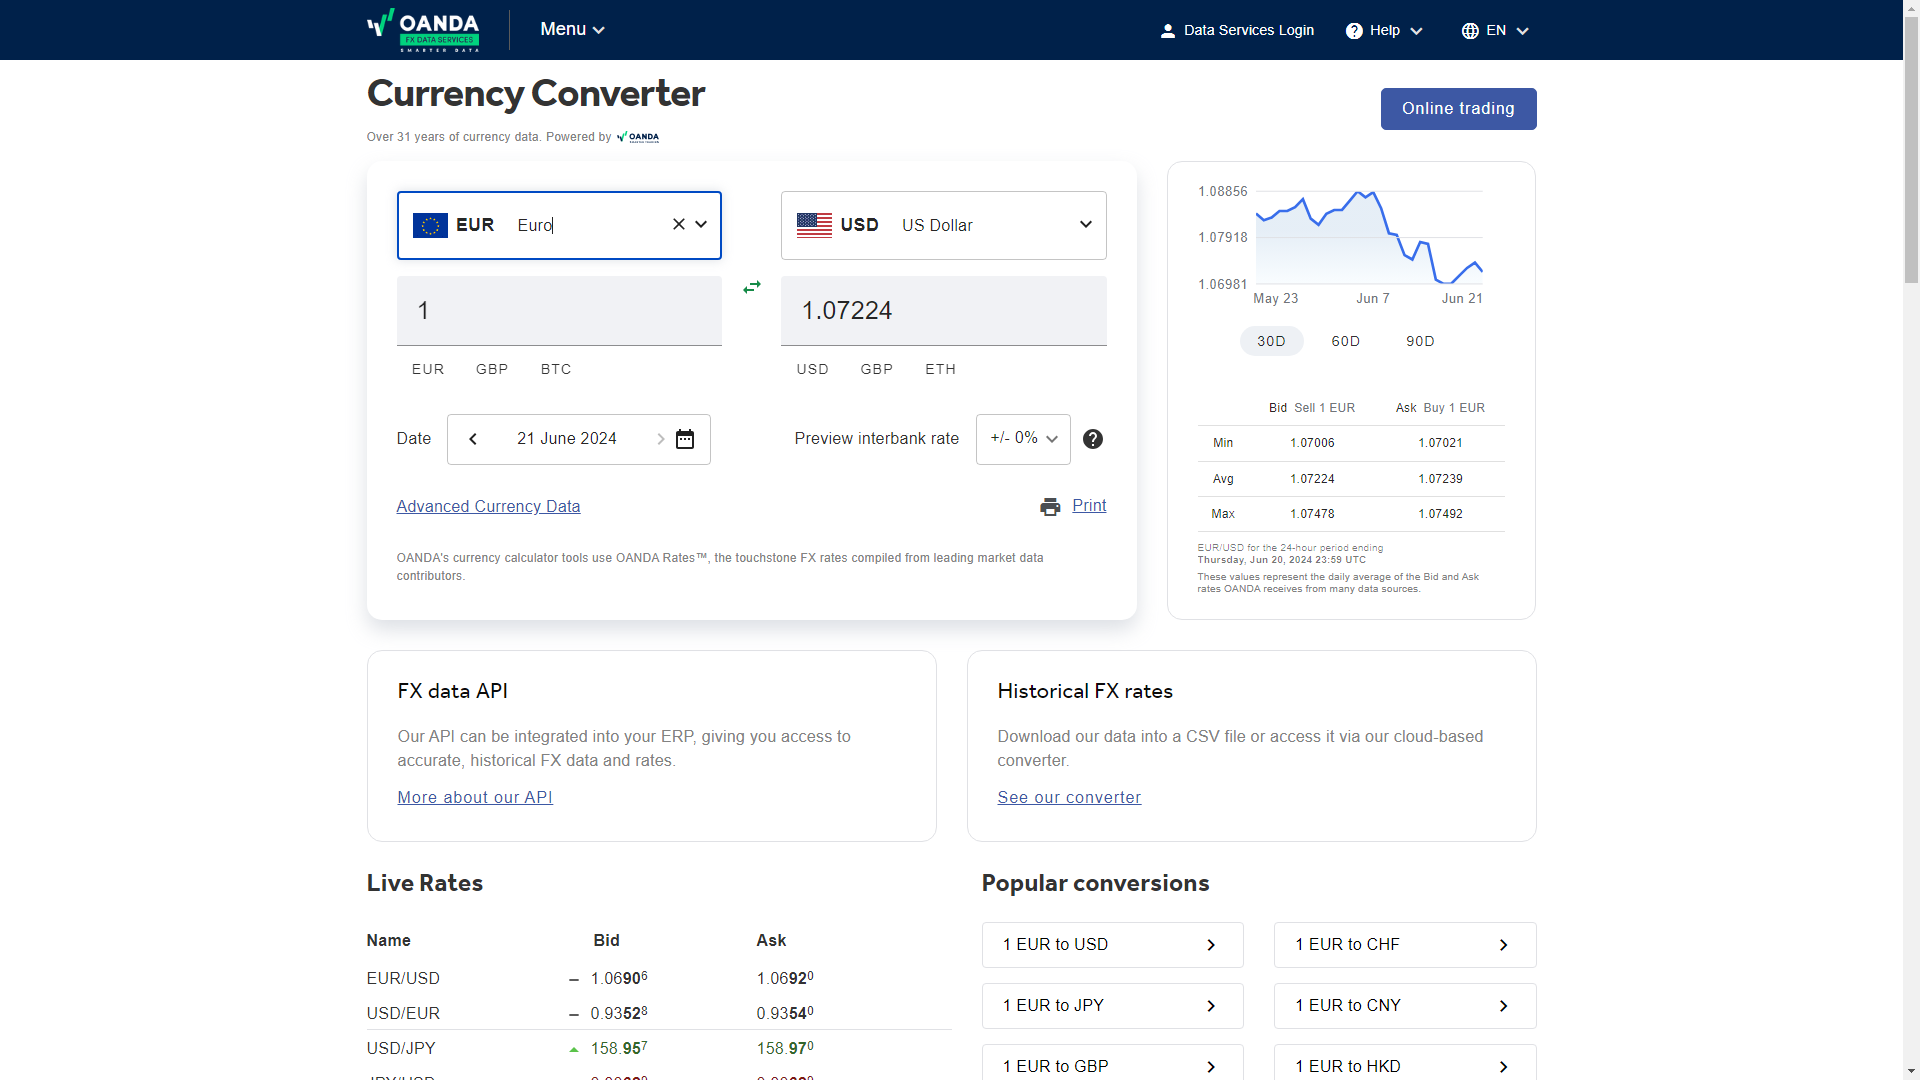The width and height of the screenshot is (1920, 1080).
Task: Click the printer icon next to Print
Action: [x=1050, y=507]
